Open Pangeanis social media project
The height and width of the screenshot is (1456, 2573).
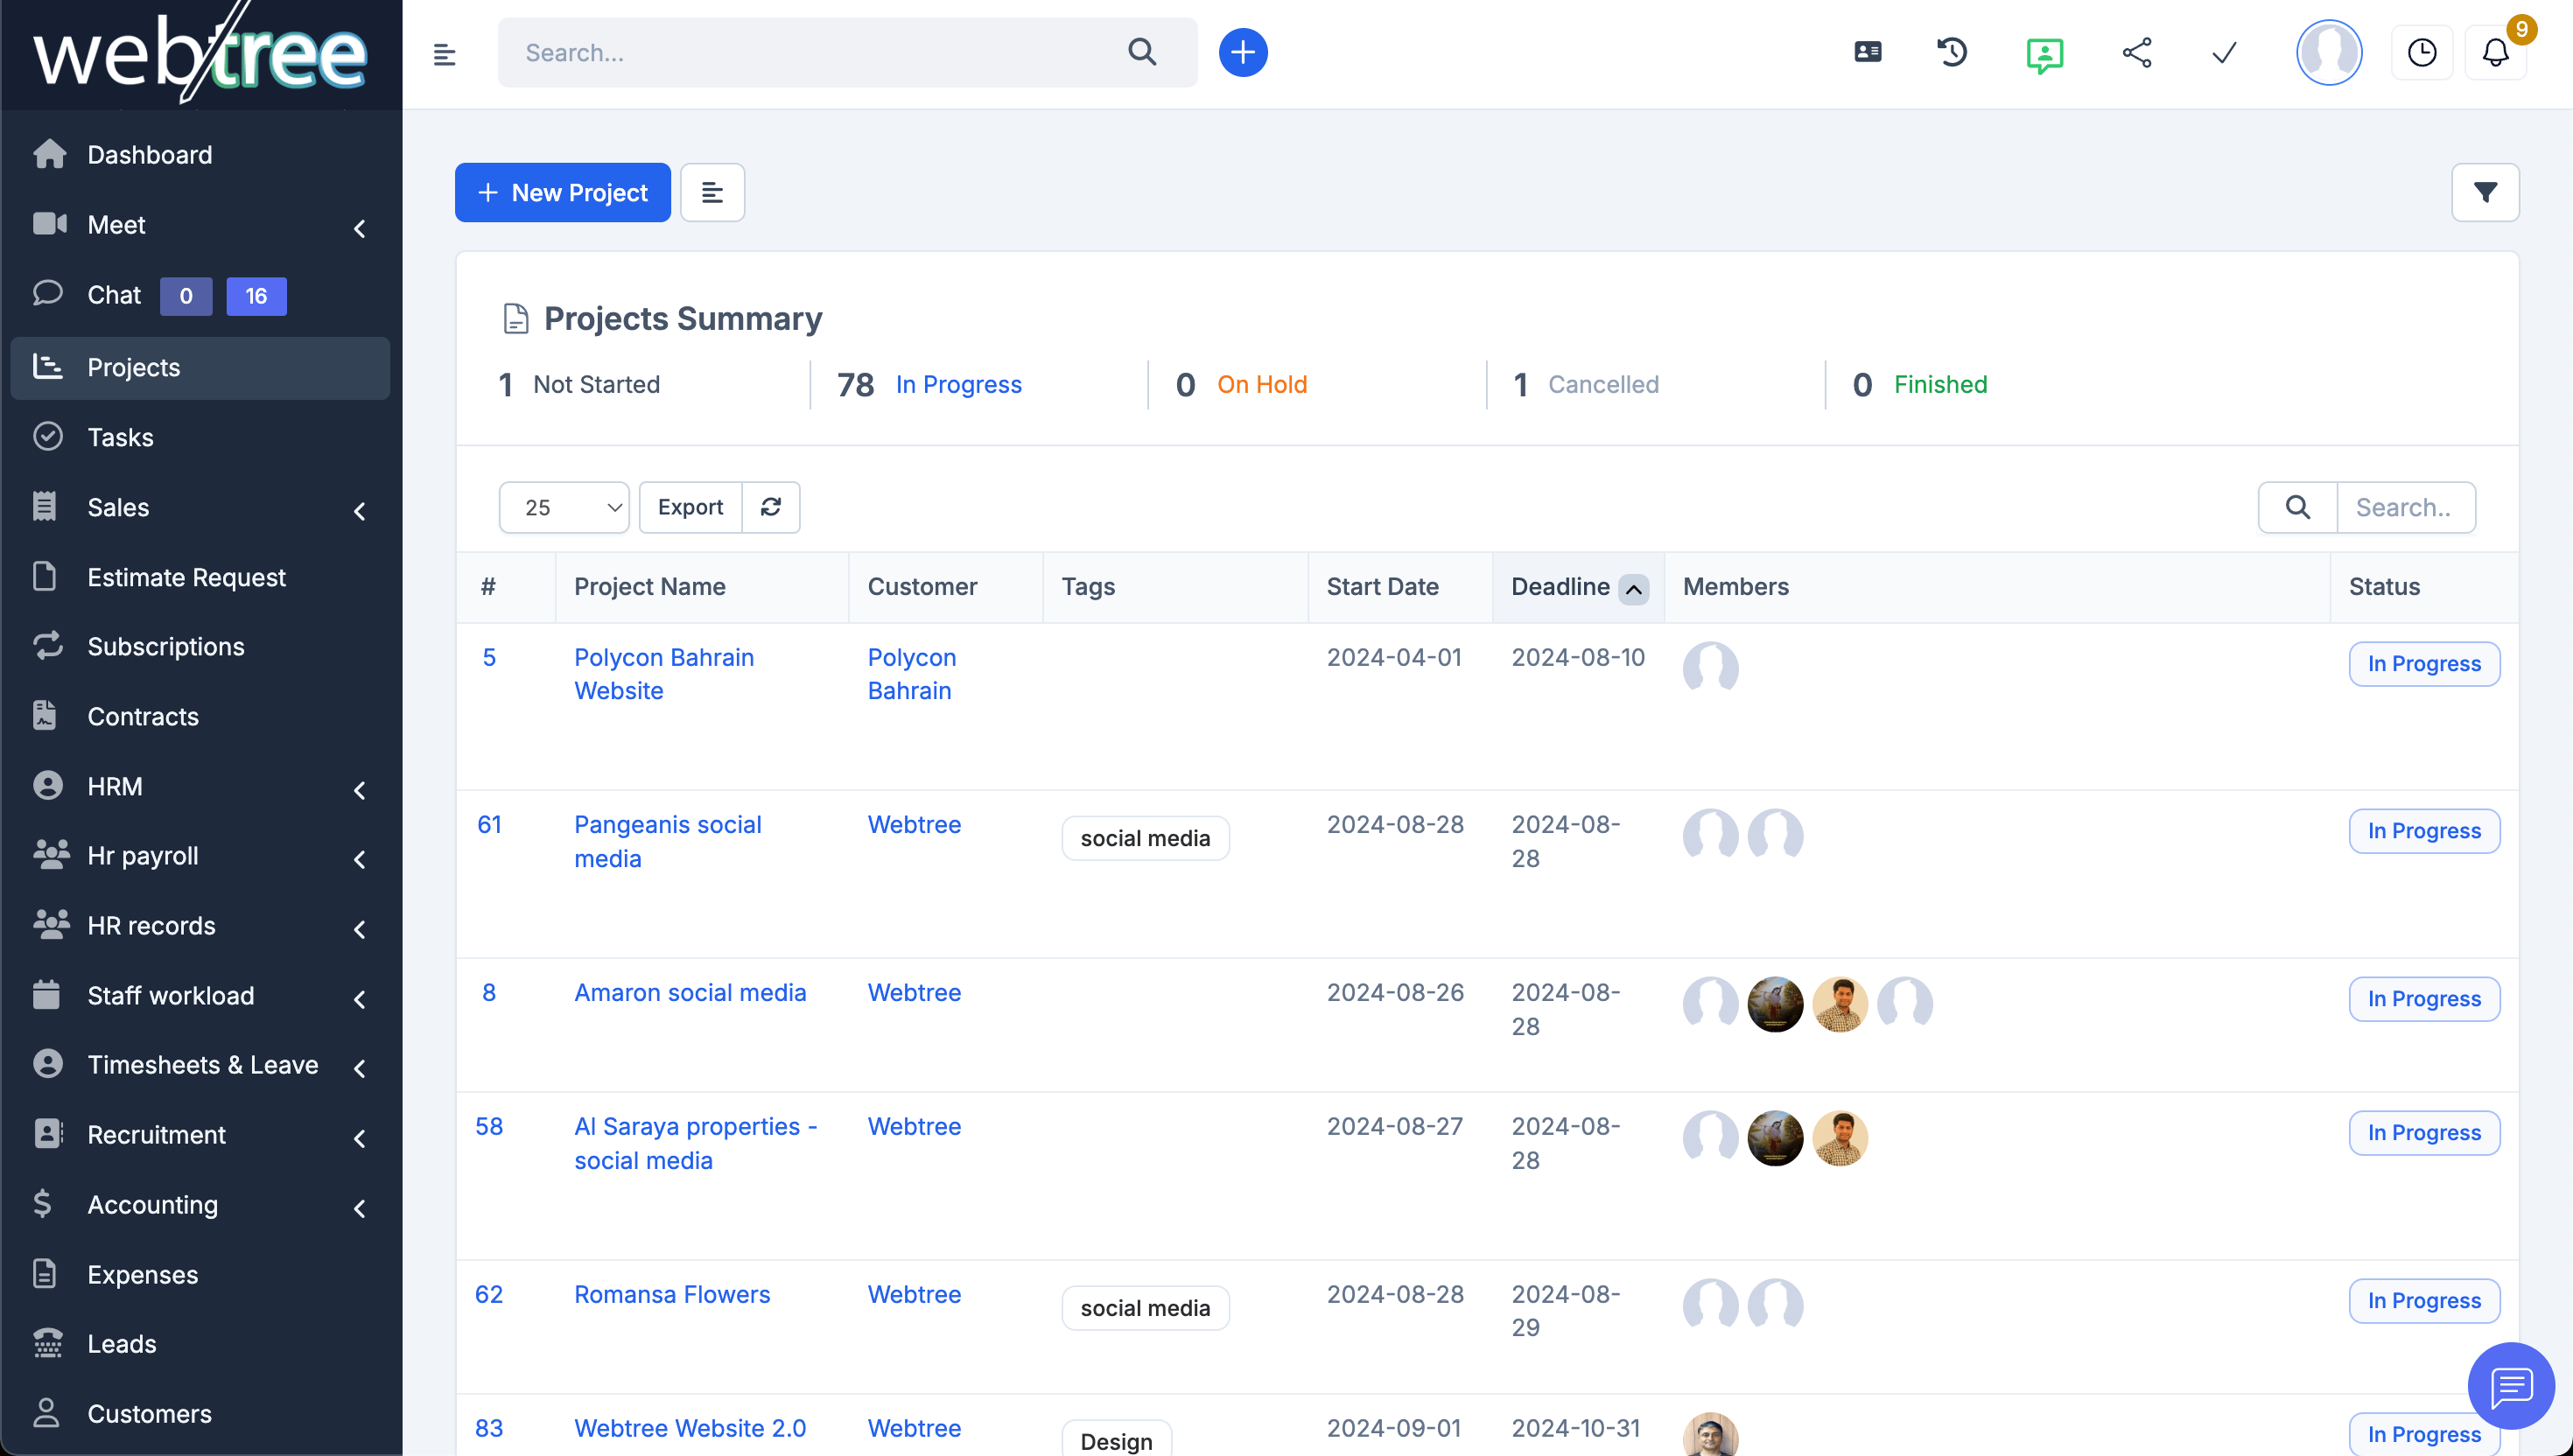[x=668, y=841]
